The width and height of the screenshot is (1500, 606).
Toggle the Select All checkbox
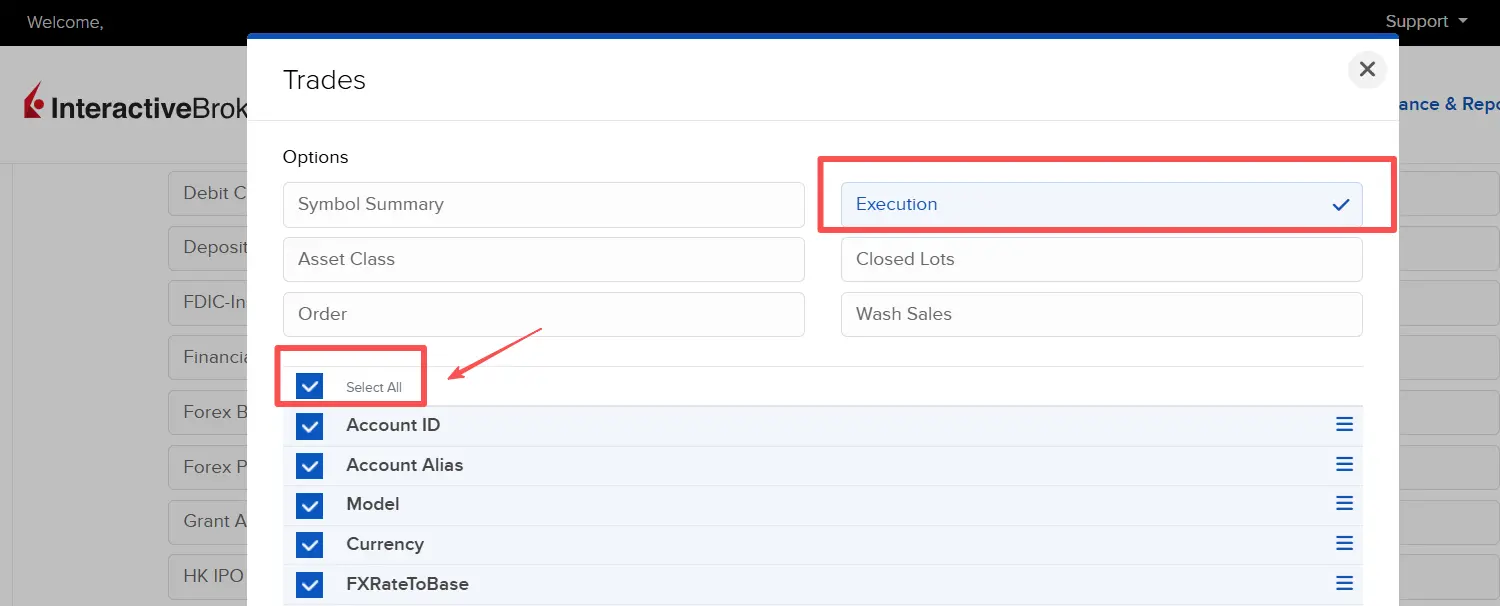click(310, 386)
